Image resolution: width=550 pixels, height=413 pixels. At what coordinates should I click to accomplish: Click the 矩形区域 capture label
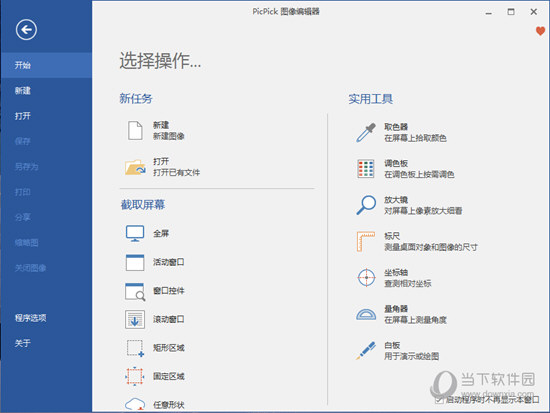coord(169,348)
